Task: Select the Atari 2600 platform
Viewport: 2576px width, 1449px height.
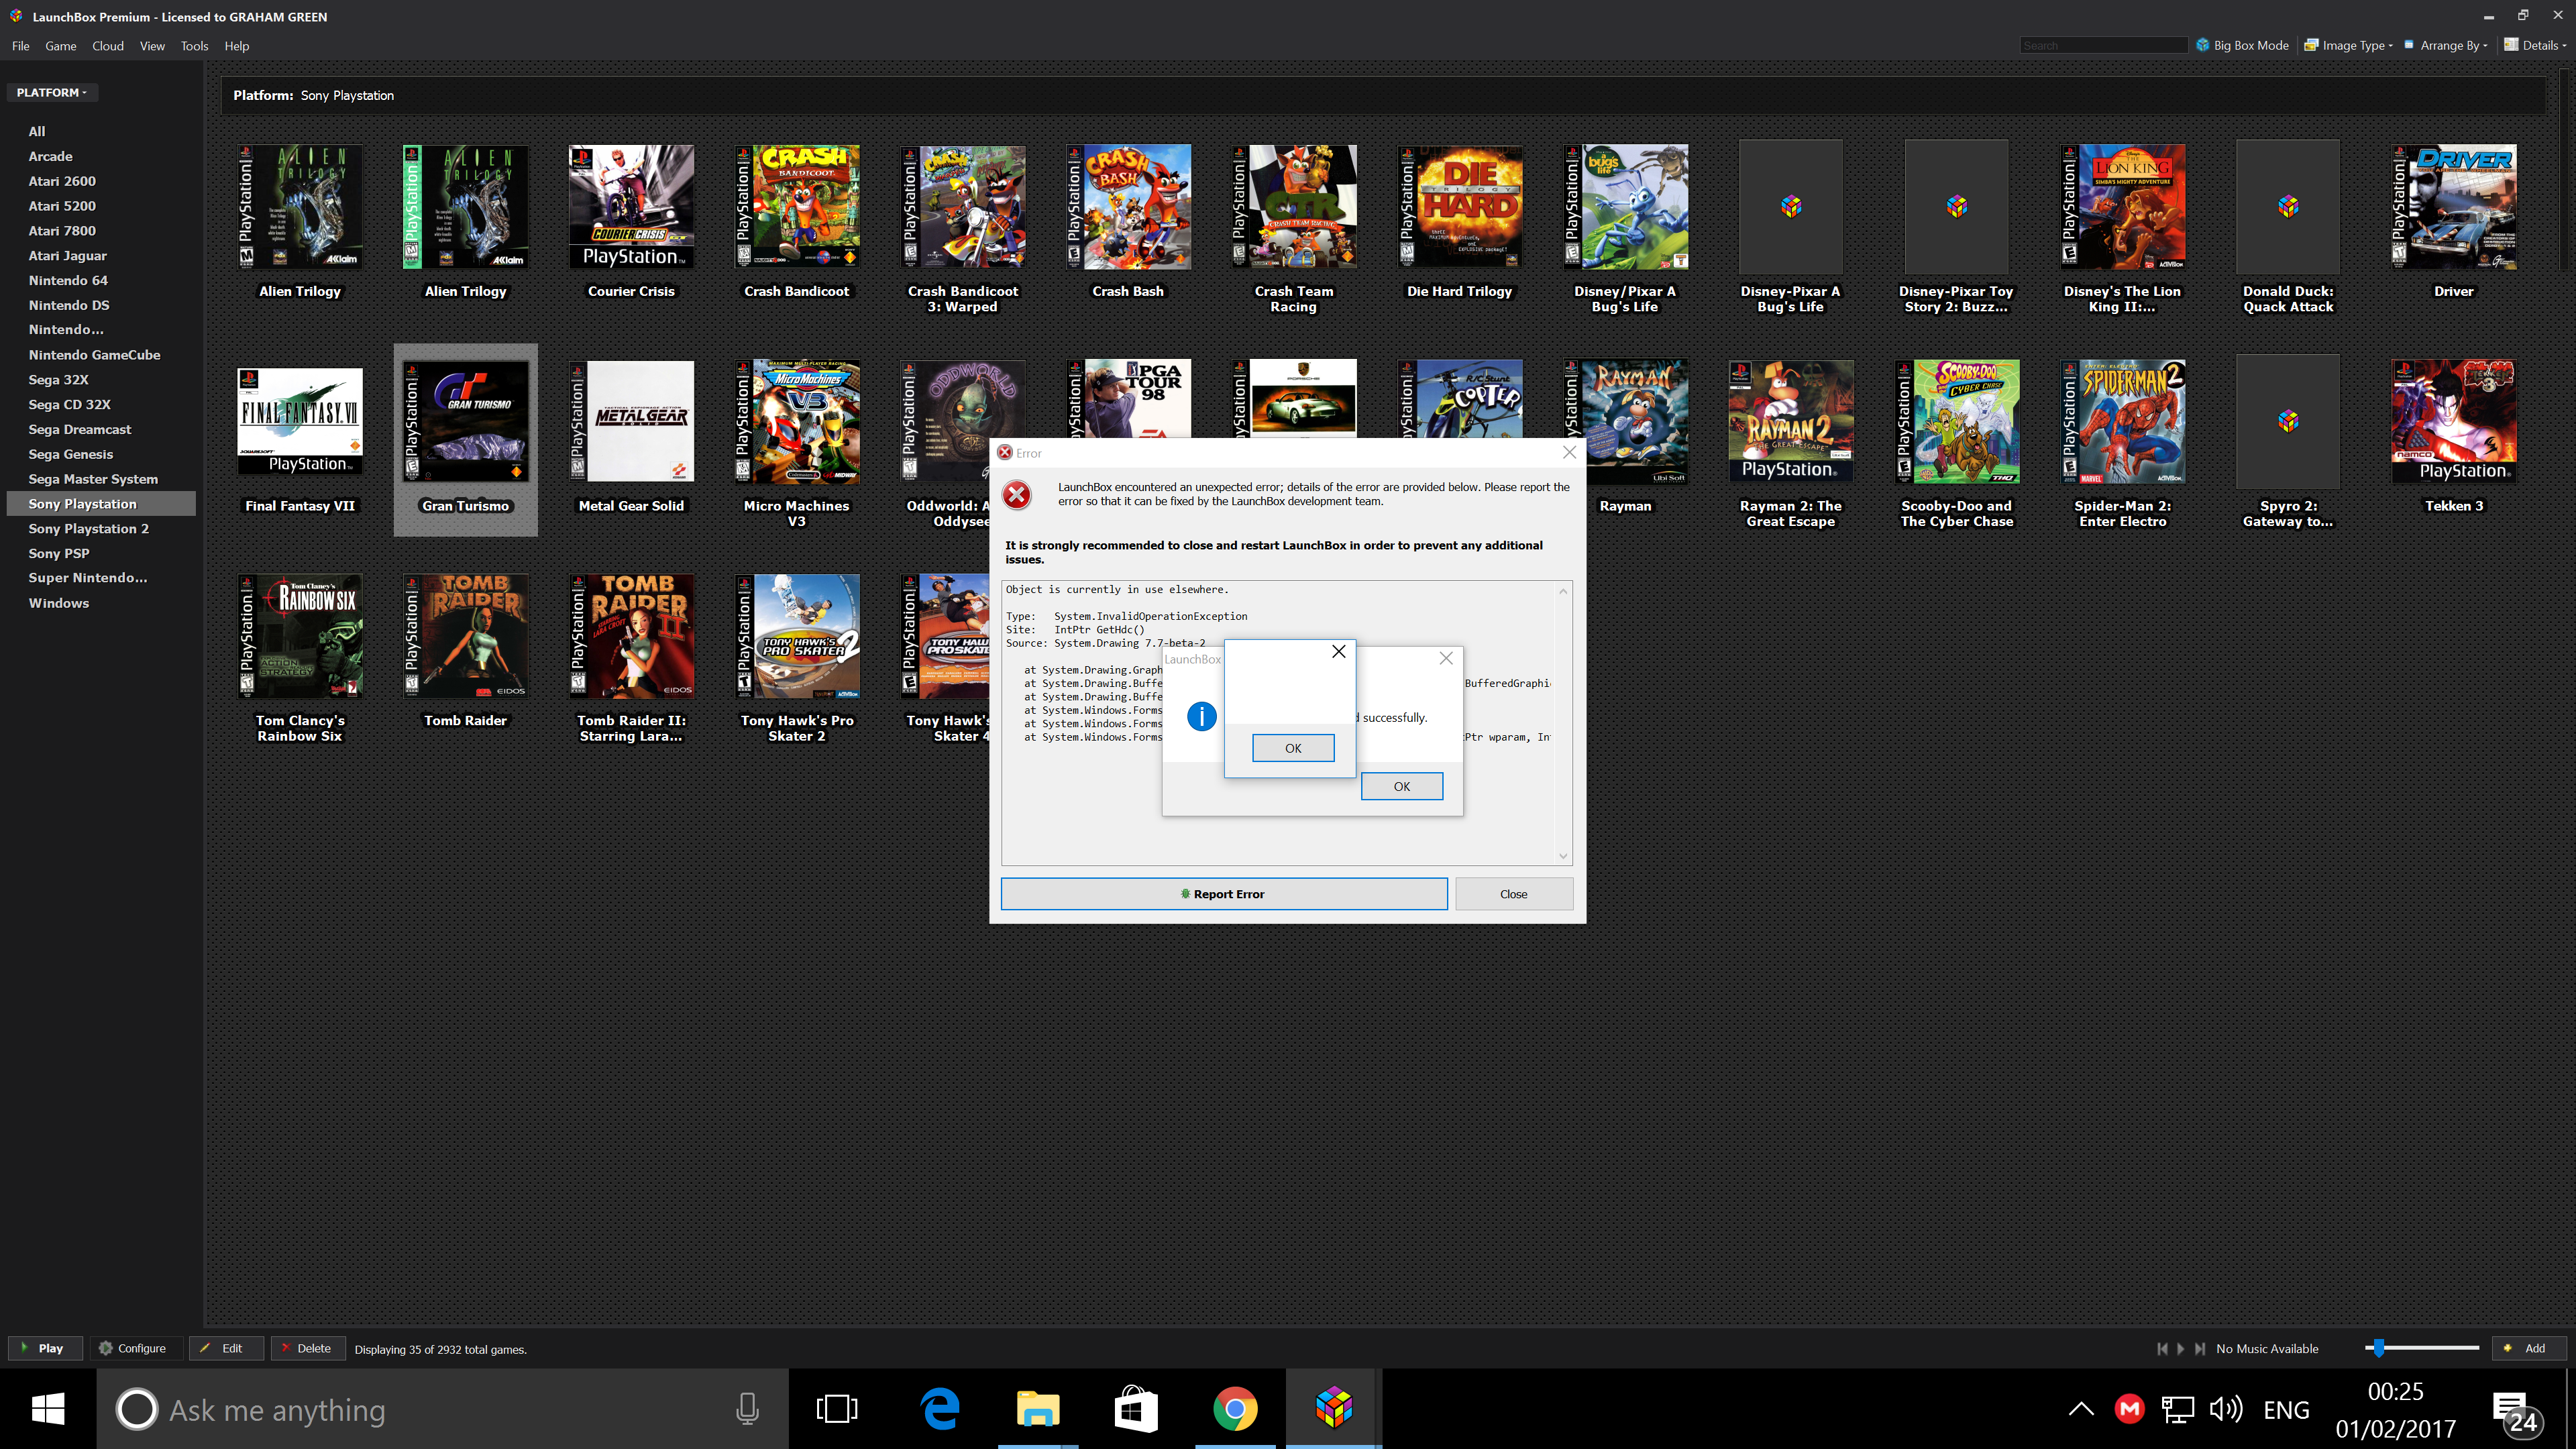Action: point(62,181)
